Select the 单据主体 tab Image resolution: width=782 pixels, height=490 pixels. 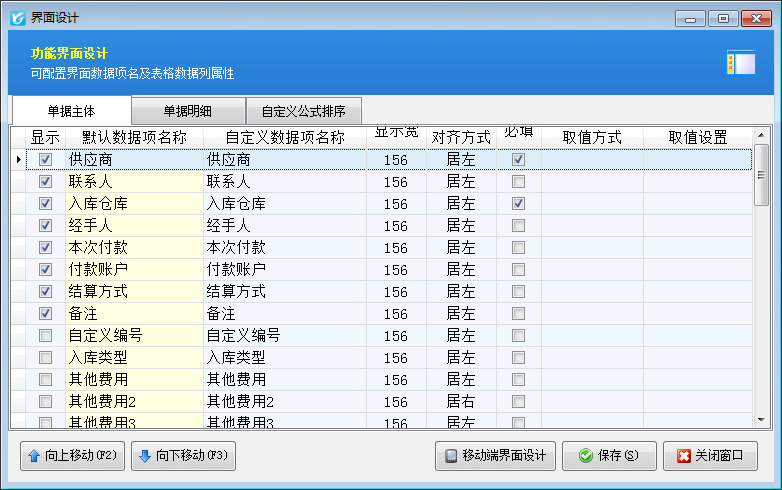tap(71, 111)
